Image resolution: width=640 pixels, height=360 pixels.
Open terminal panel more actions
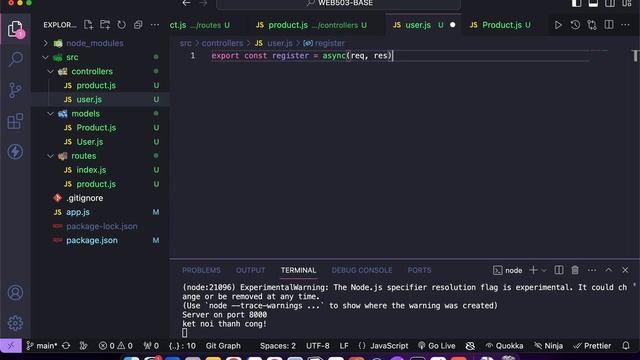[592, 270]
